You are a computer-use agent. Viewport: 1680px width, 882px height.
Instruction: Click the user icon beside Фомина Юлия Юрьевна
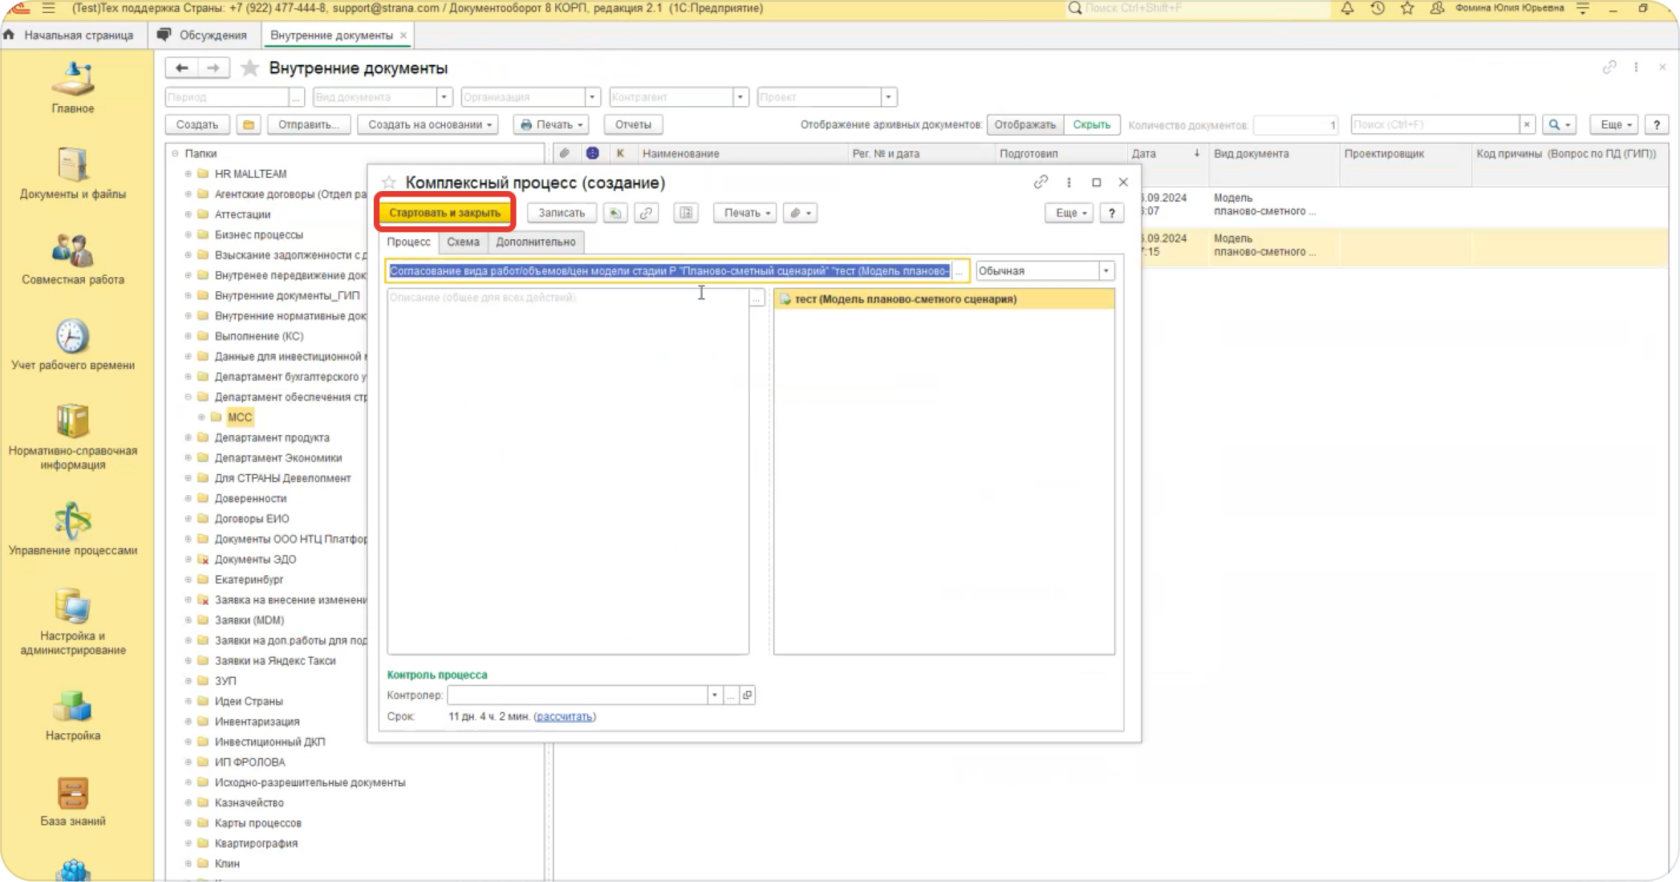(1437, 8)
